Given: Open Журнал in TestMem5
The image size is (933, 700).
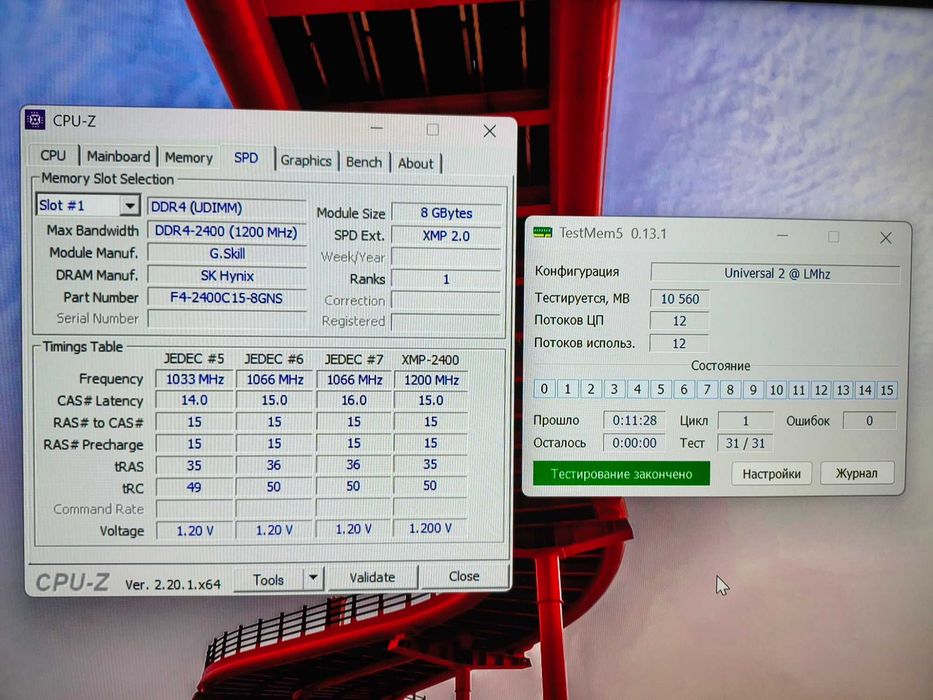Looking at the screenshot, I should click(x=856, y=473).
